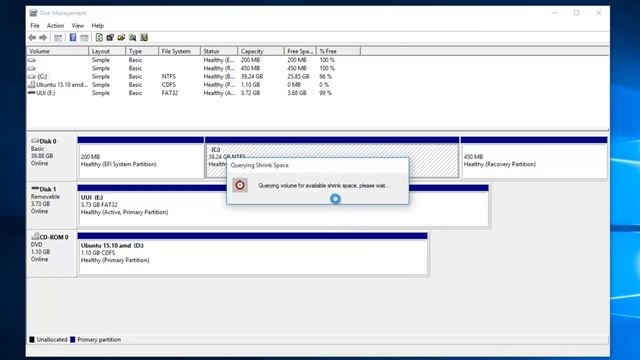Click the NTFS file system cell
The image size is (640, 360).
click(x=169, y=76)
